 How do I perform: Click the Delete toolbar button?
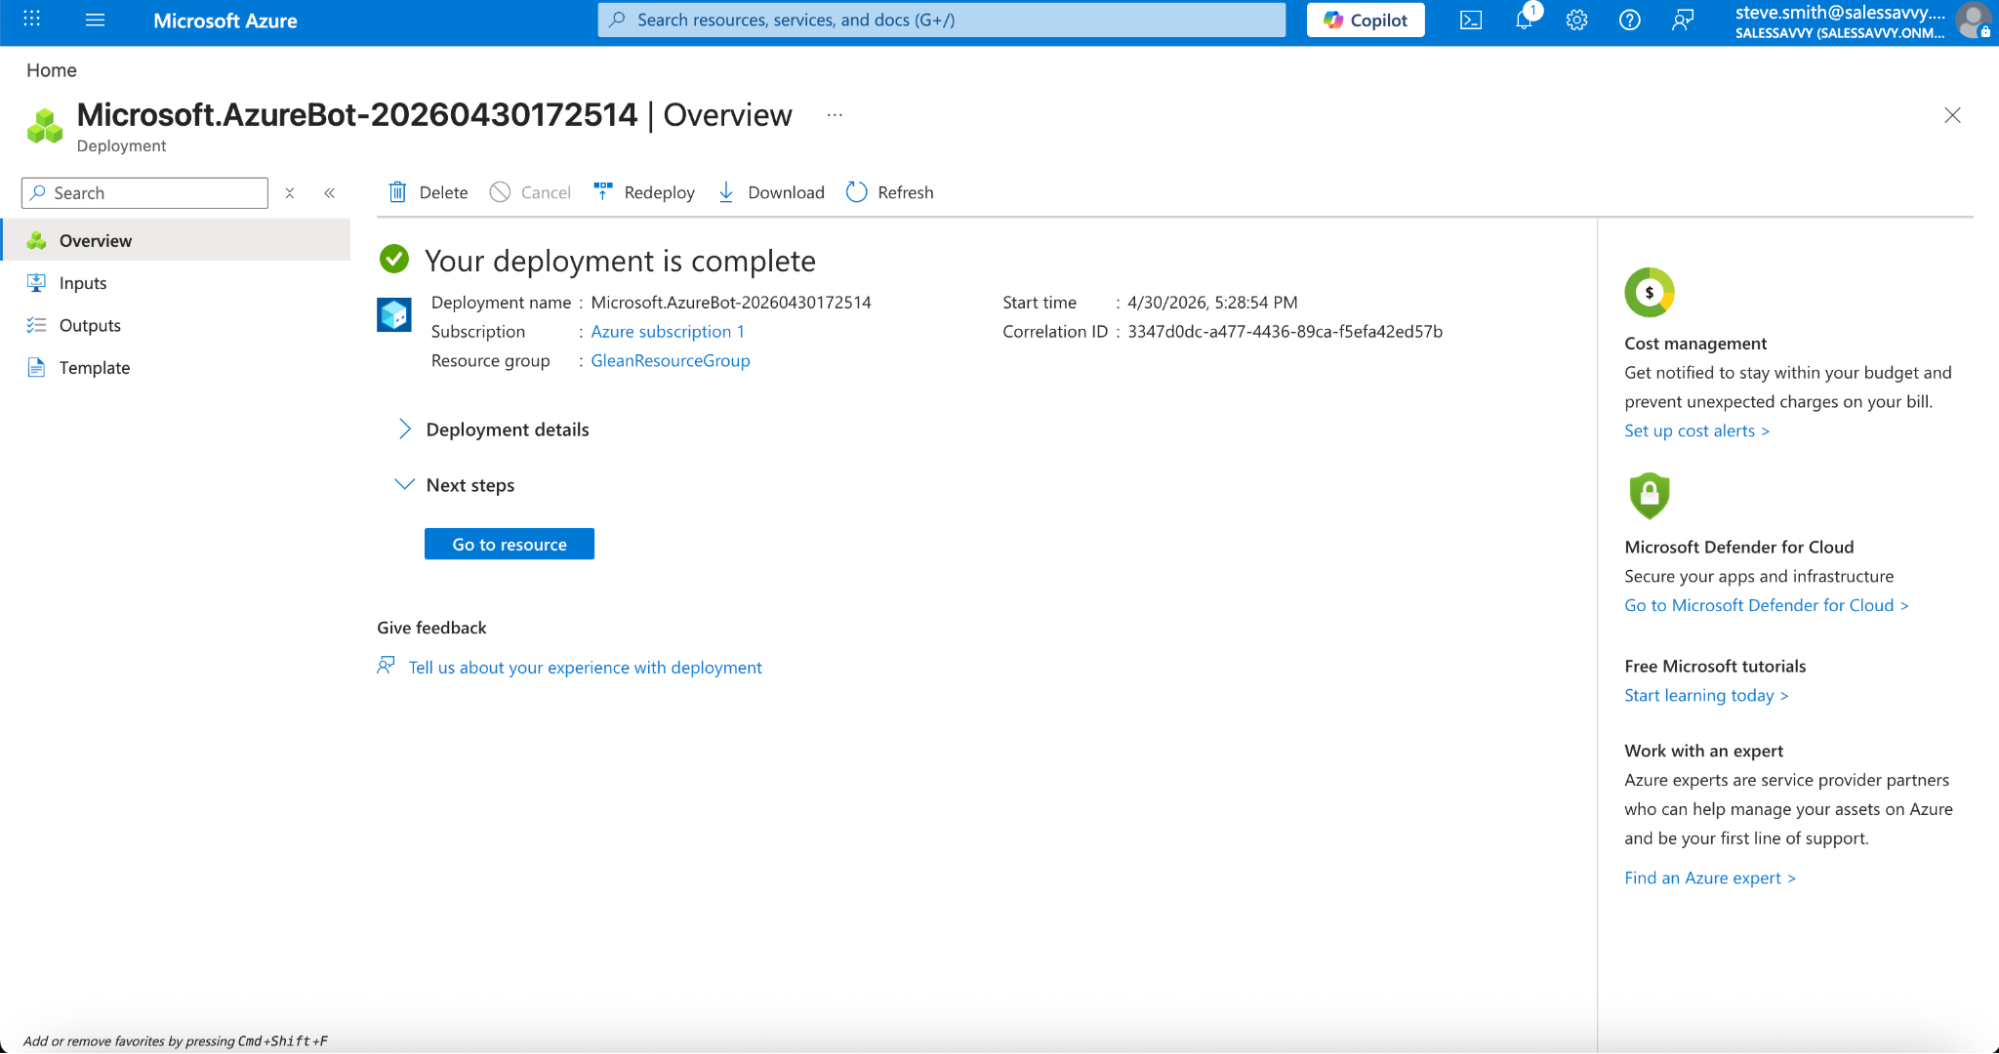point(428,192)
